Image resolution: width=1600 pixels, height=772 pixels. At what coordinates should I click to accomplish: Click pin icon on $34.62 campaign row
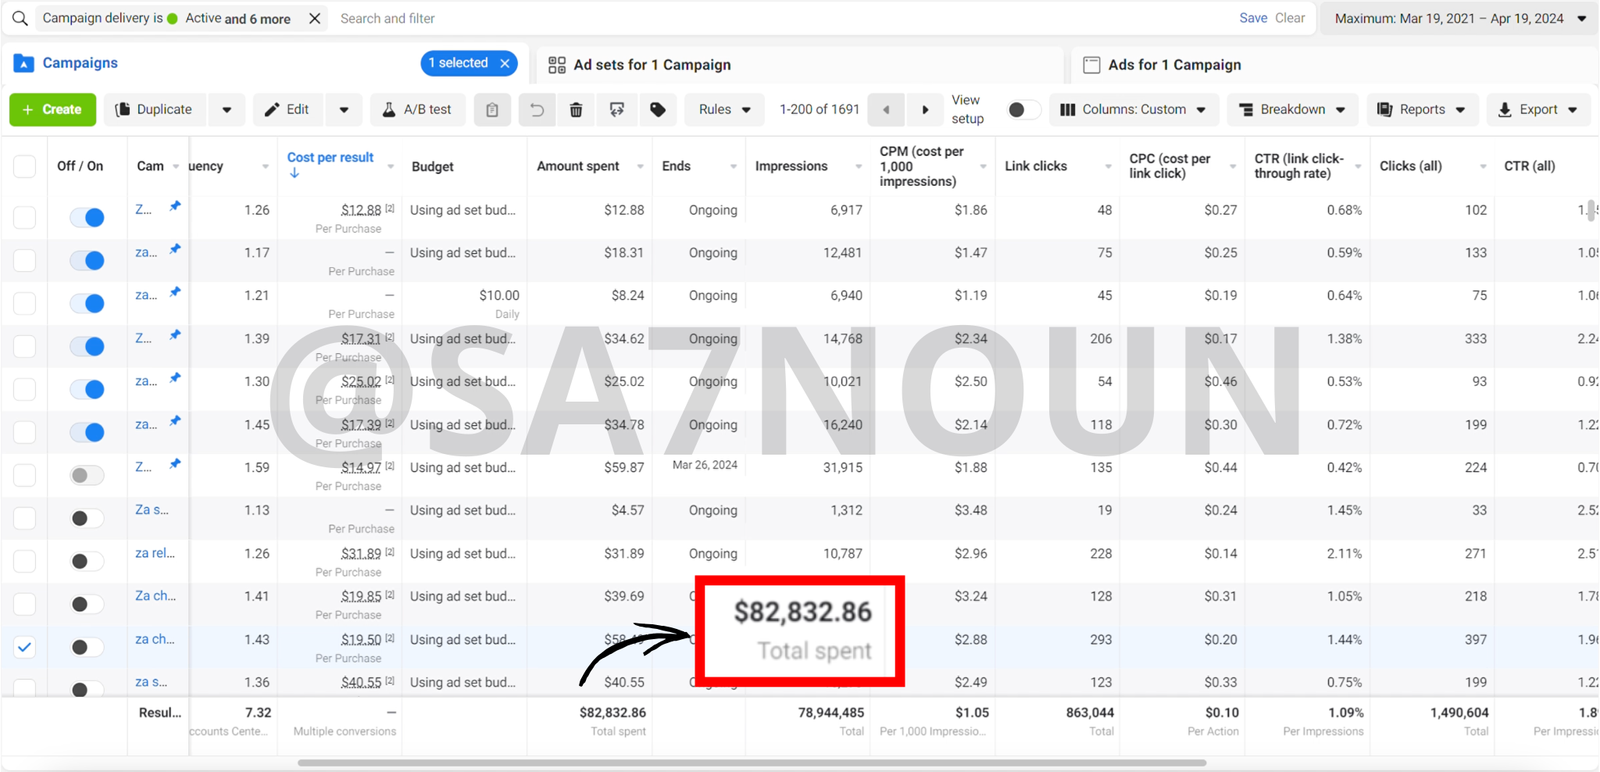tap(175, 335)
